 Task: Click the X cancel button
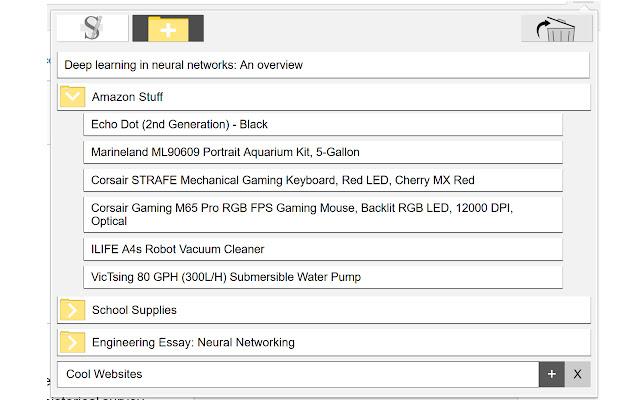(x=577, y=374)
